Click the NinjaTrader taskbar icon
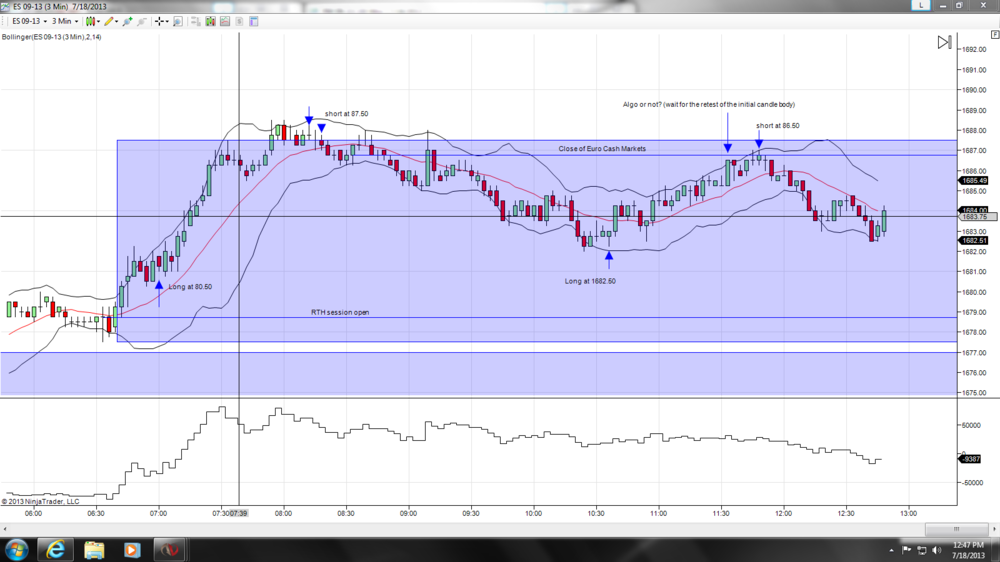This screenshot has width=1000, height=562. 170,549
